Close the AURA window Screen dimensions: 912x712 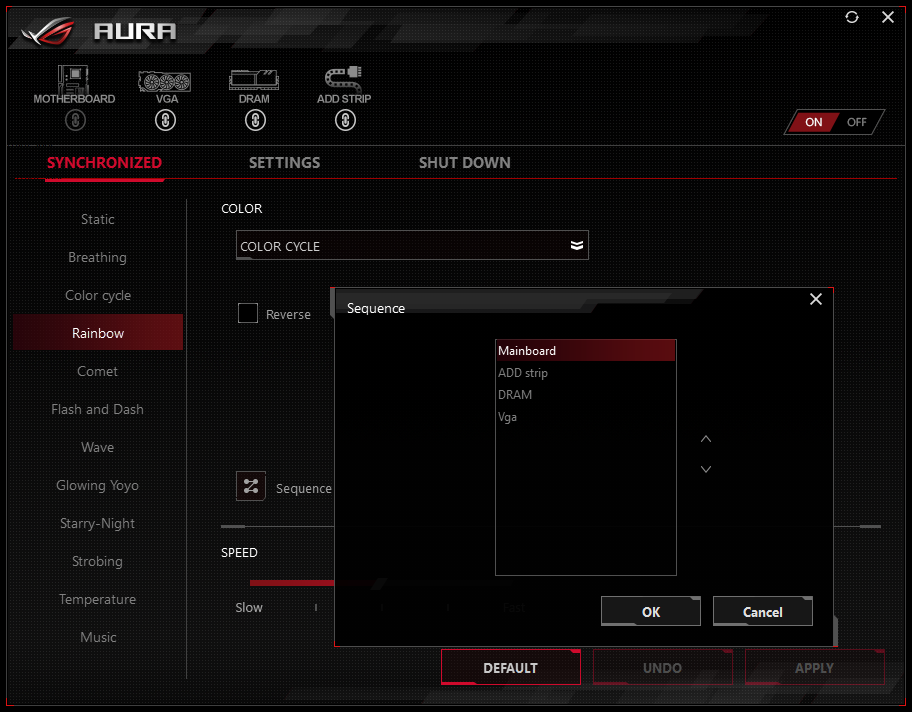[888, 17]
